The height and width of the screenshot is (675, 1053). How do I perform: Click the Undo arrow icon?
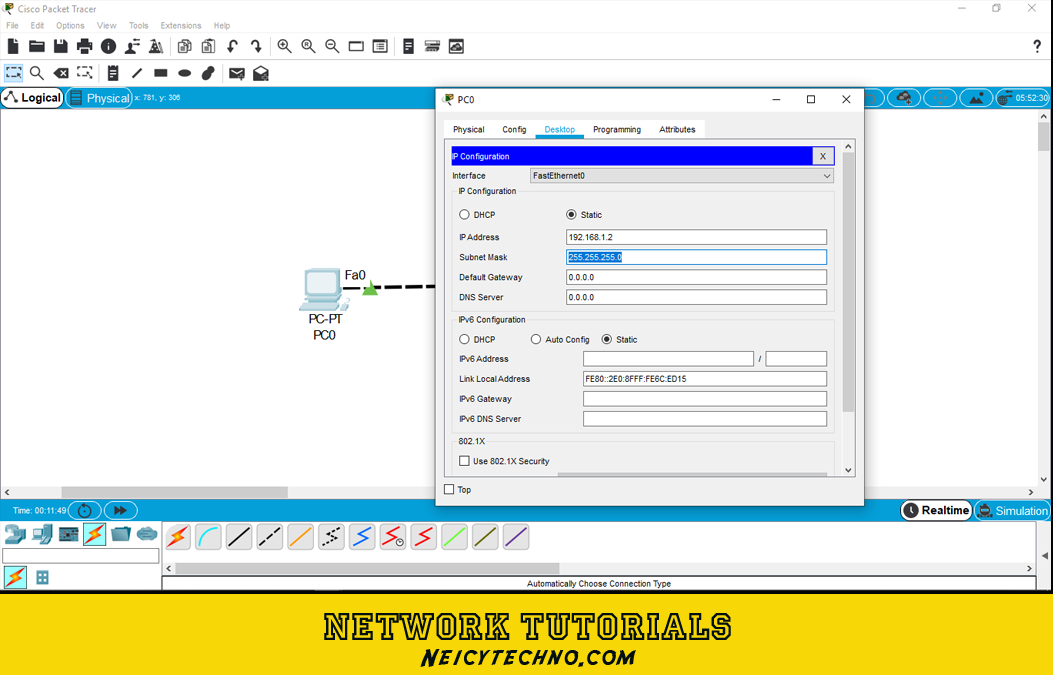tap(232, 46)
